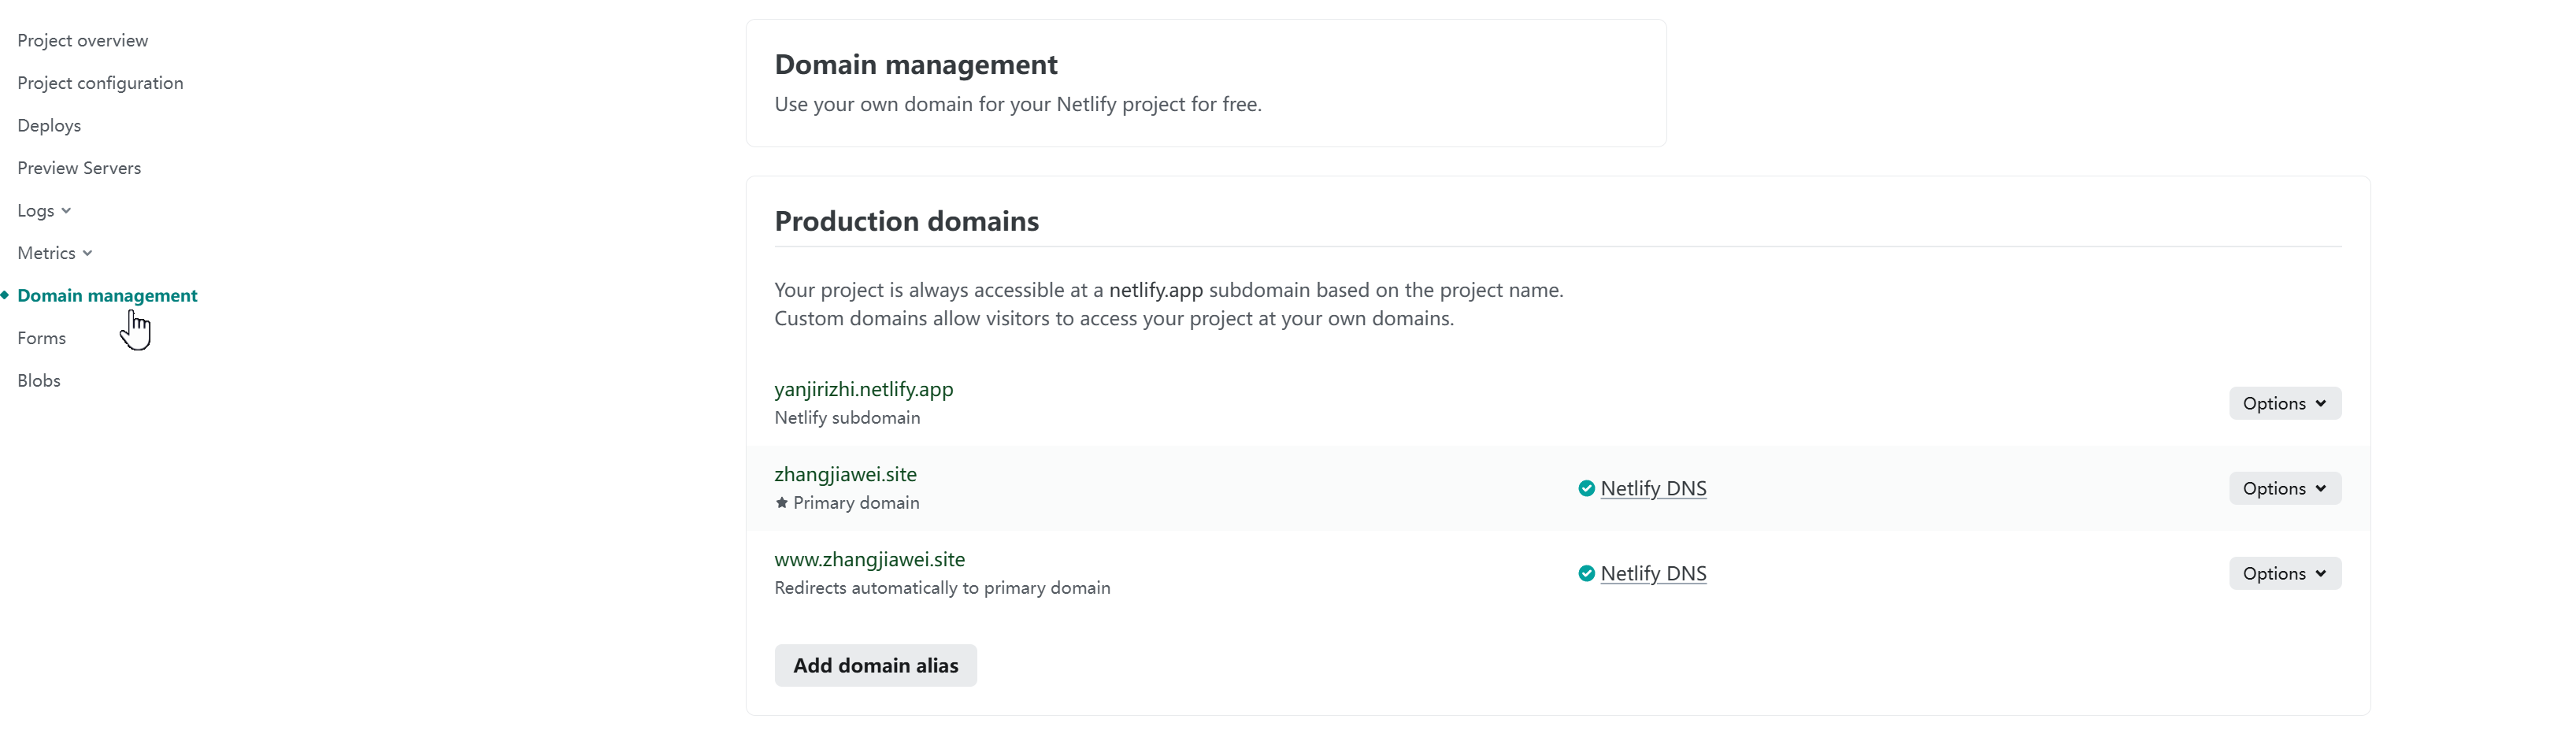Navigate to Deploys section

49,125
